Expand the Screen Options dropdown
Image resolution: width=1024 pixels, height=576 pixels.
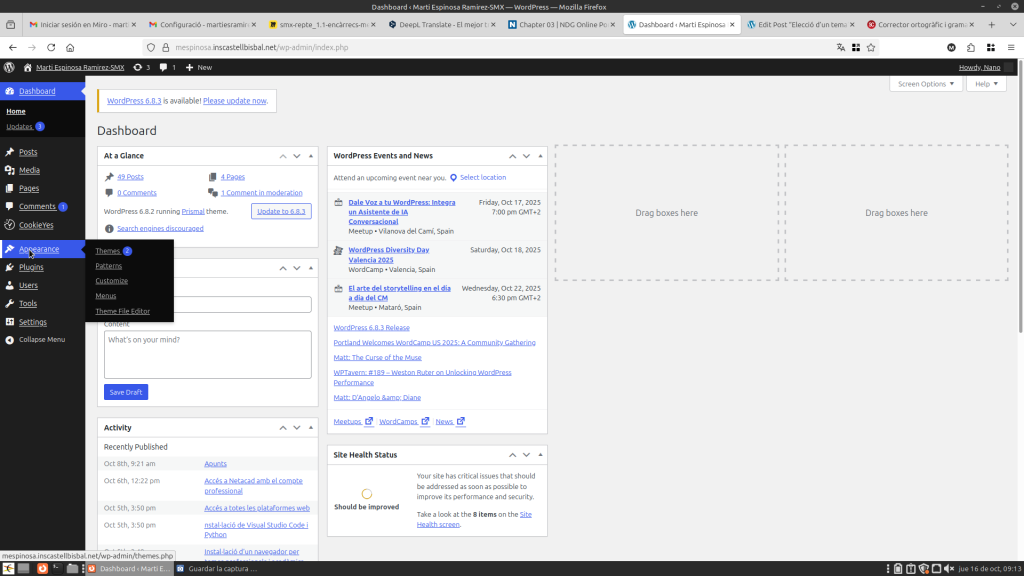(926, 84)
